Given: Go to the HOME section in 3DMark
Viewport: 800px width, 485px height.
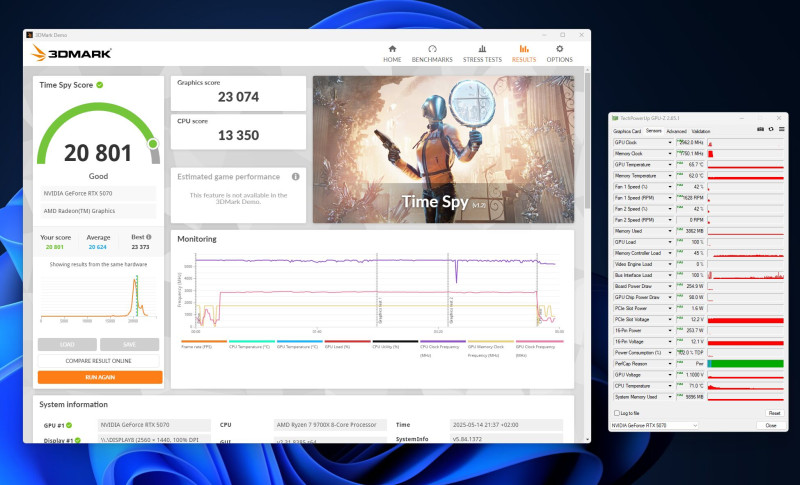Looking at the screenshot, I should click(x=392, y=53).
